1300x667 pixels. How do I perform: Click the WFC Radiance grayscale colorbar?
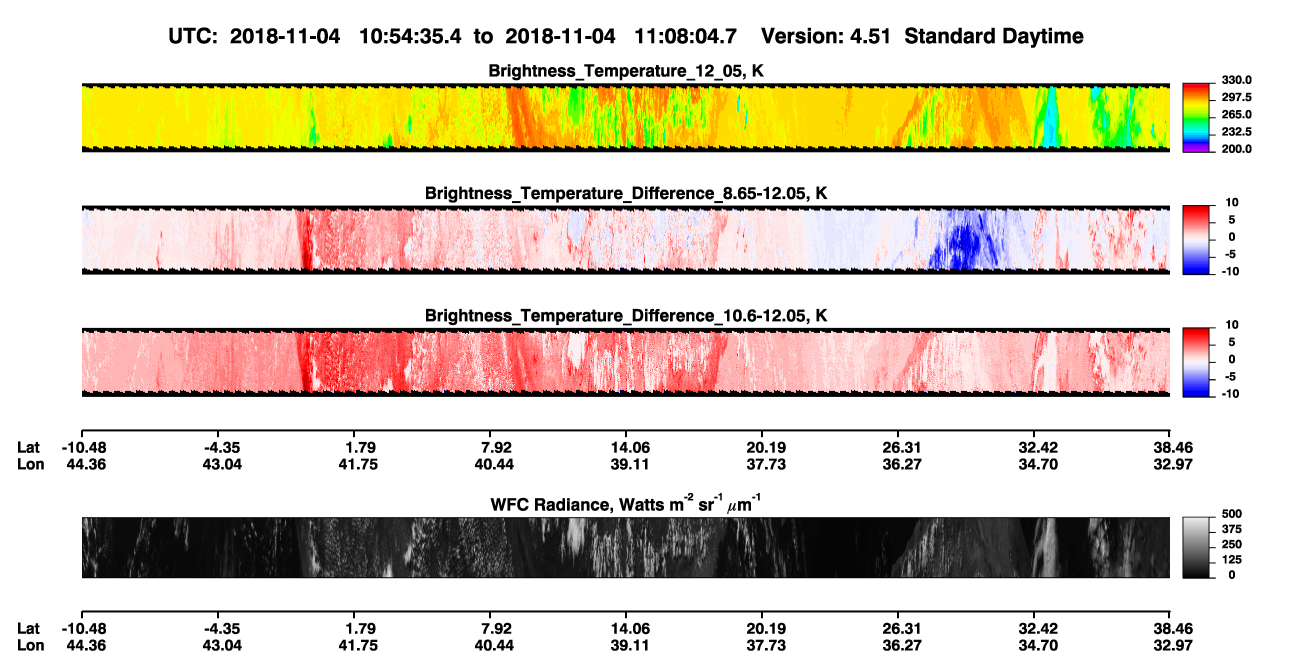[x=1196, y=546]
